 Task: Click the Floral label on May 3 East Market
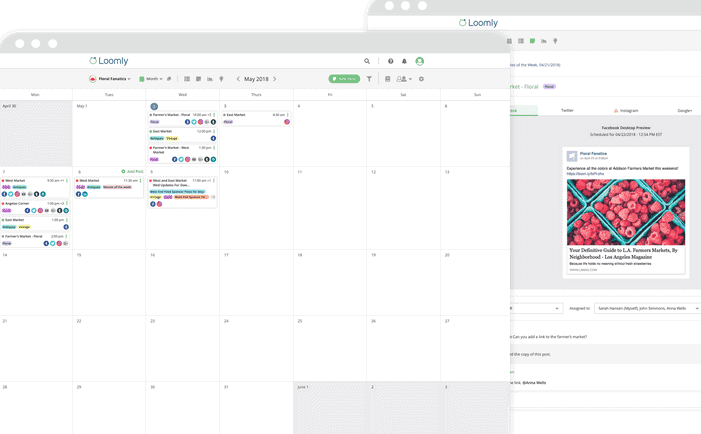[x=228, y=122]
